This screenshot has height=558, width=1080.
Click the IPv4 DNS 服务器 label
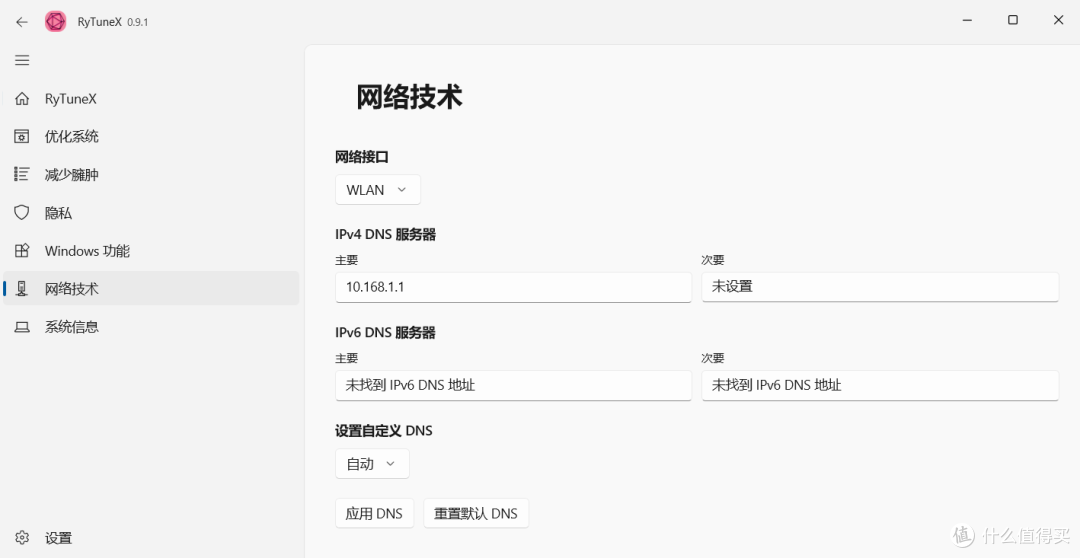[386, 234]
